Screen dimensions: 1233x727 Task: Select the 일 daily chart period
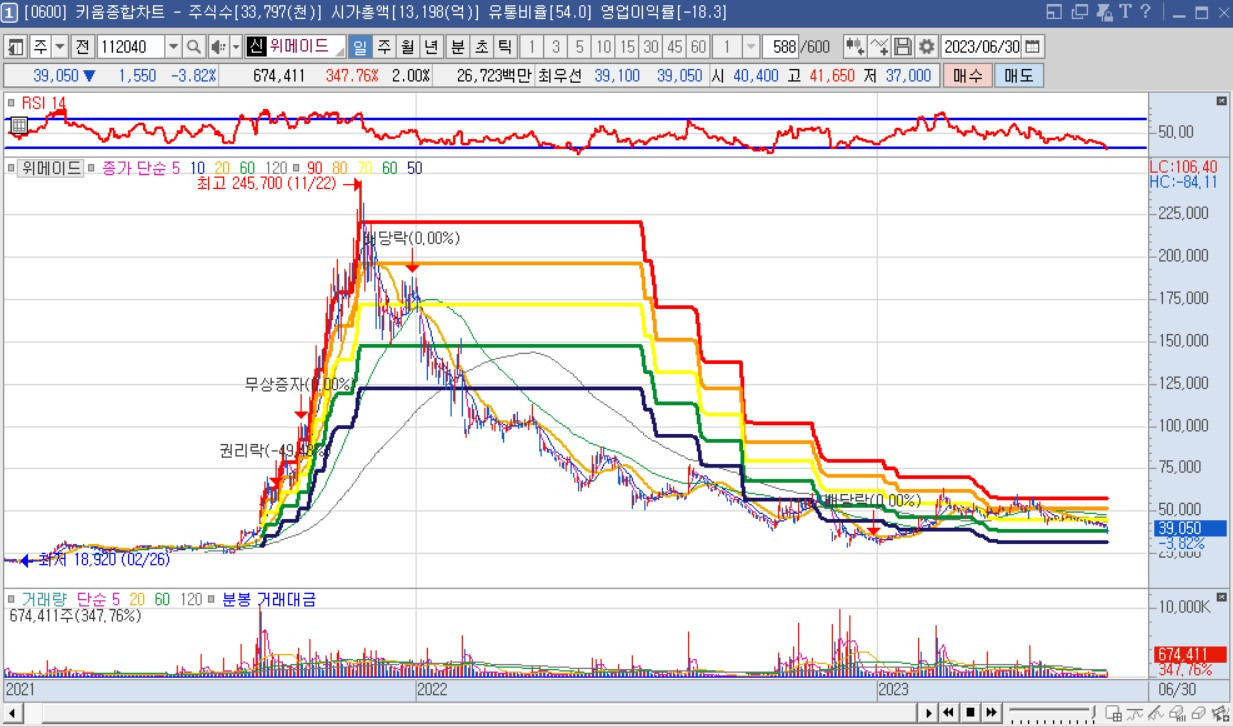[360, 47]
